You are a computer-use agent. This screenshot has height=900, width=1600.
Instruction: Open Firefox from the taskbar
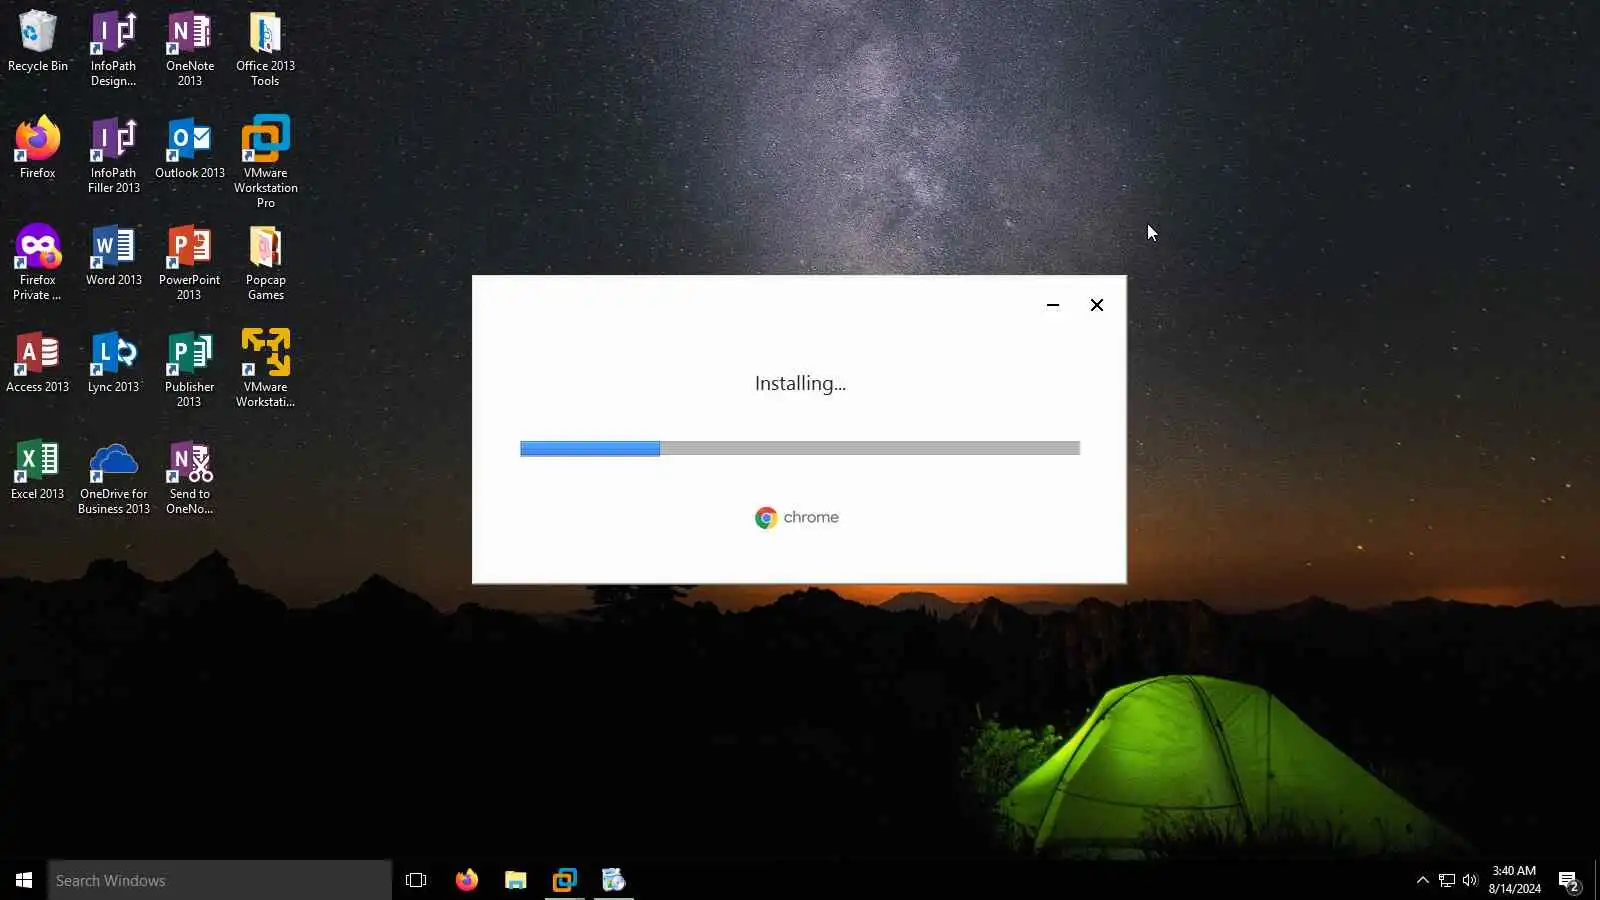pyautogui.click(x=467, y=880)
